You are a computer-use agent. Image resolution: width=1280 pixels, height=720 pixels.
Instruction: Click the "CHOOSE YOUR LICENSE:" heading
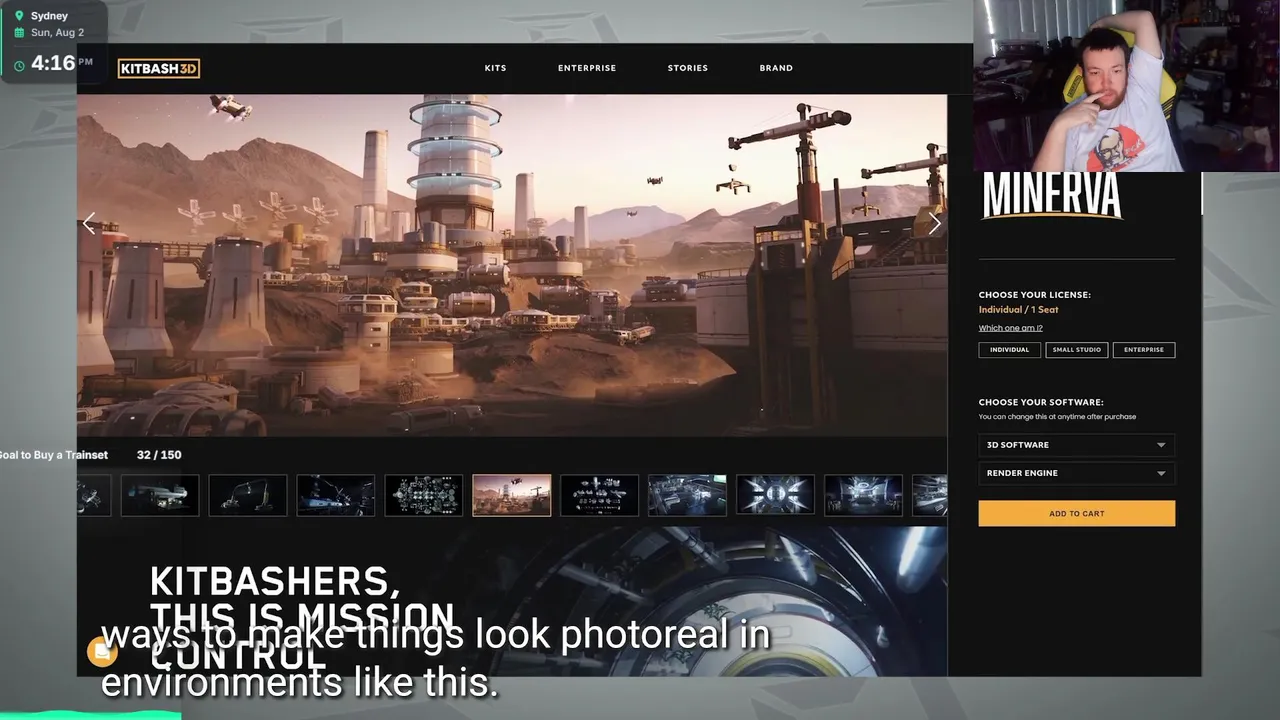(1035, 295)
